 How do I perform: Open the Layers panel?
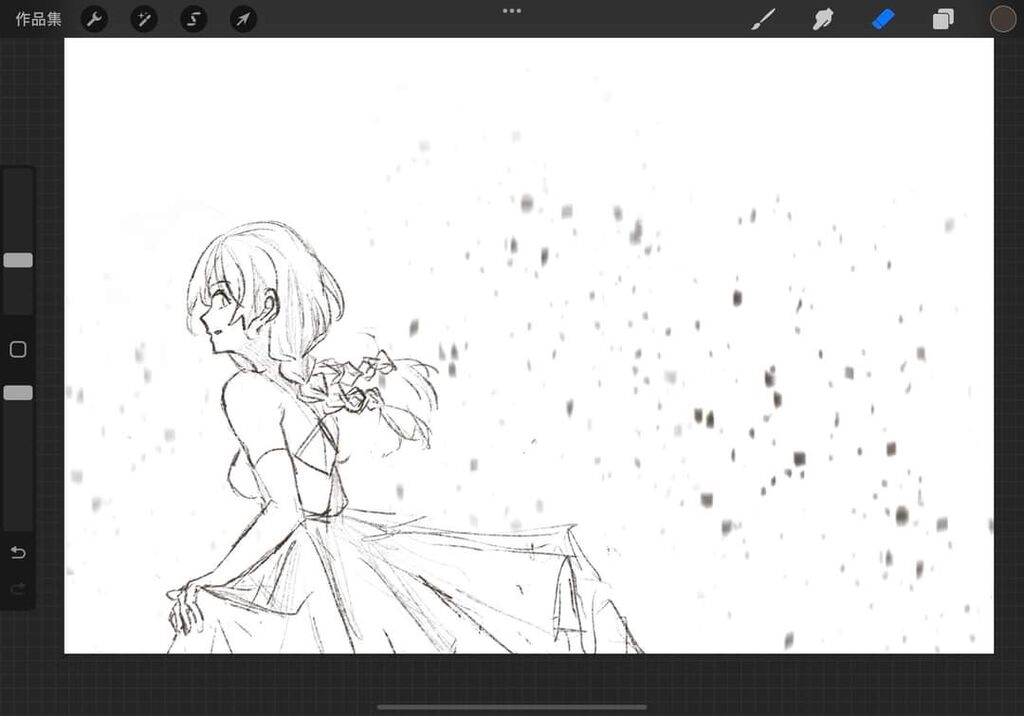point(943,19)
